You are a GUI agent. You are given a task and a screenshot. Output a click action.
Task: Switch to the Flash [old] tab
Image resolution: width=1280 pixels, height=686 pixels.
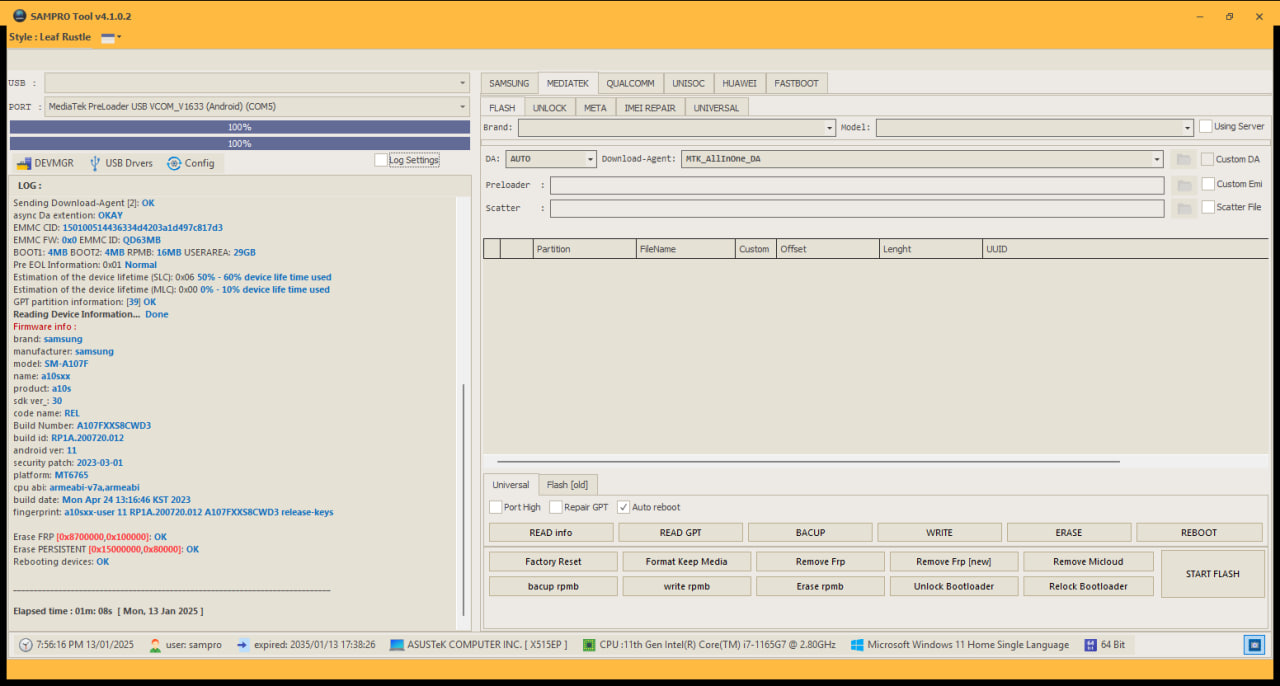pyautogui.click(x=567, y=484)
